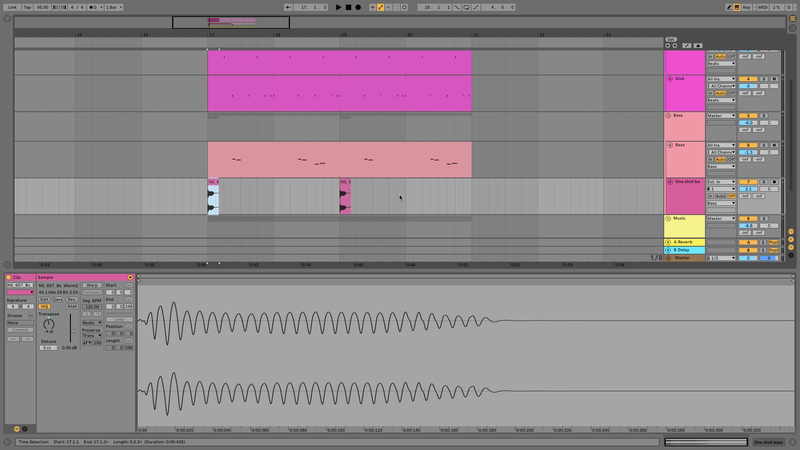This screenshot has height=450, width=800.
Task: Show or hide Mixer section button
Action: [x=791, y=247]
